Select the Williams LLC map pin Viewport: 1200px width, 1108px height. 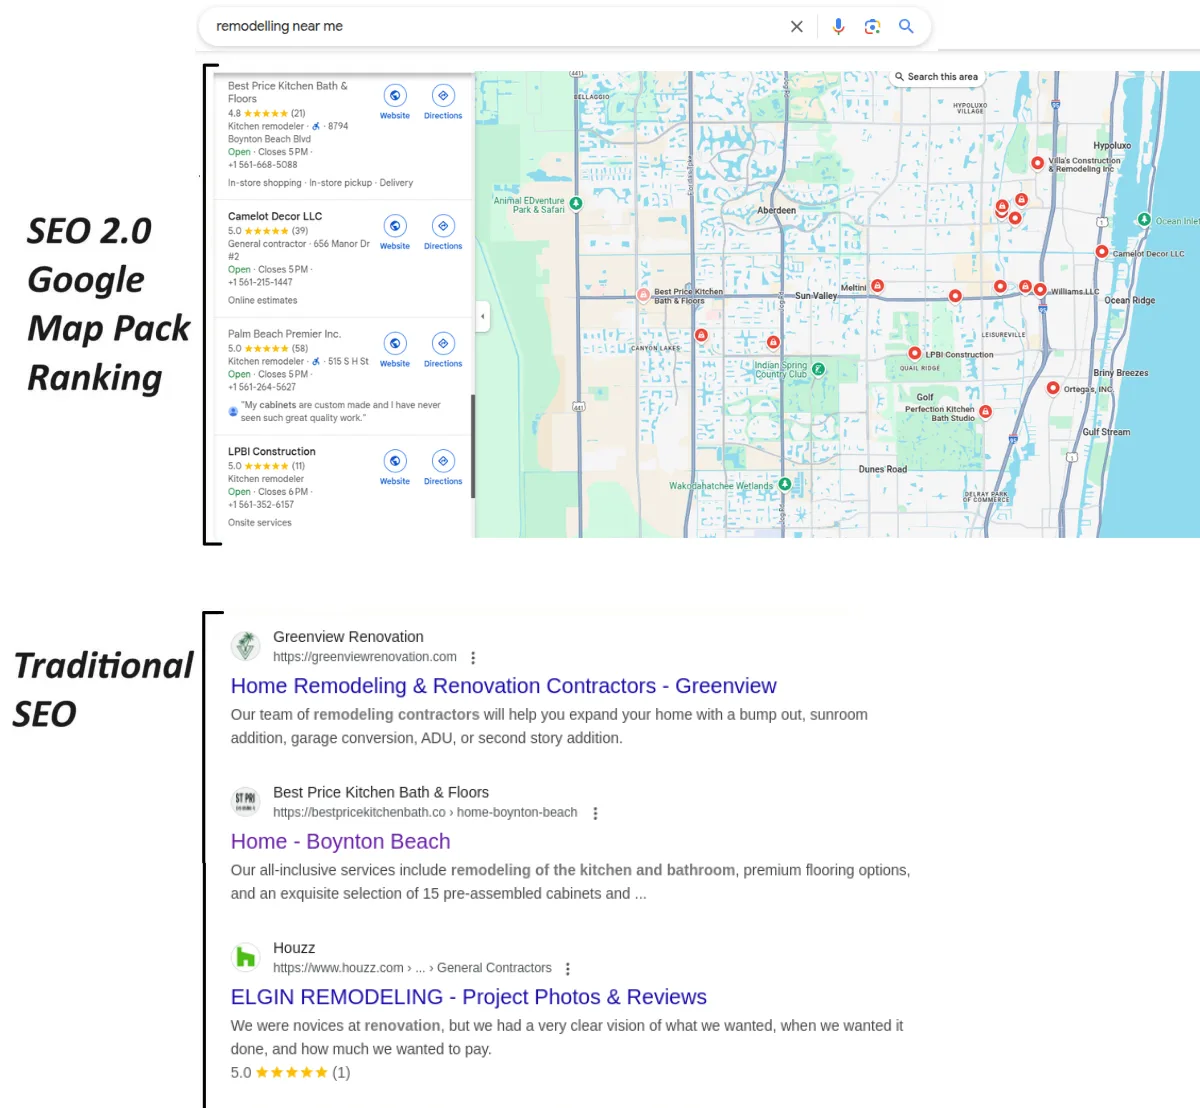tap(1040, 290)
